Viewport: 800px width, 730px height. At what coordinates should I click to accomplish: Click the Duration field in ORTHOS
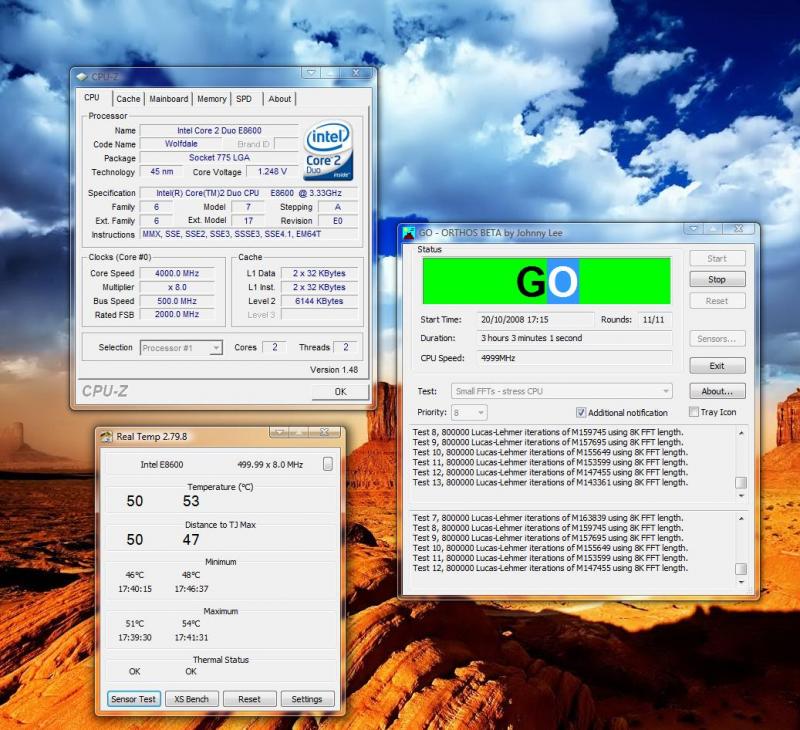click(574, 338)
